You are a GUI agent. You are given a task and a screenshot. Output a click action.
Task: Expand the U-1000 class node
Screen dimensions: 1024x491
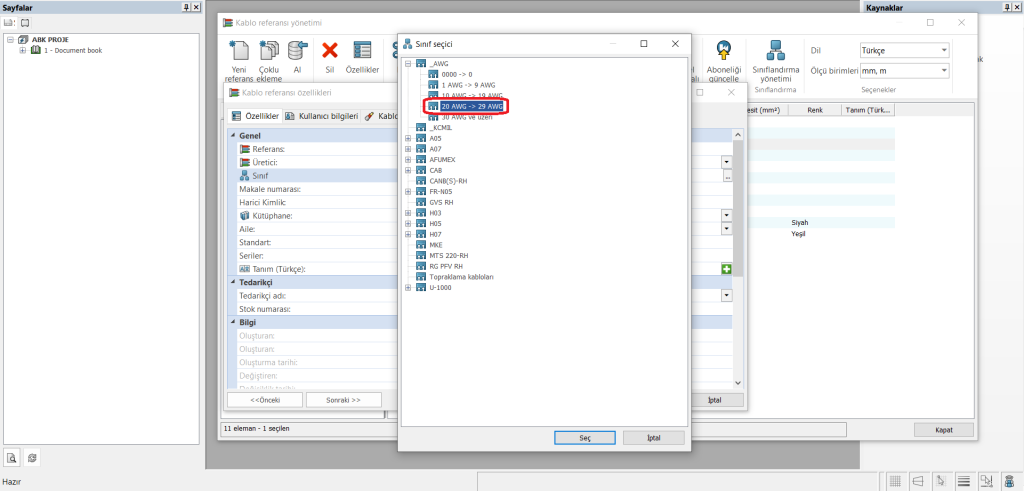point(408,287)
